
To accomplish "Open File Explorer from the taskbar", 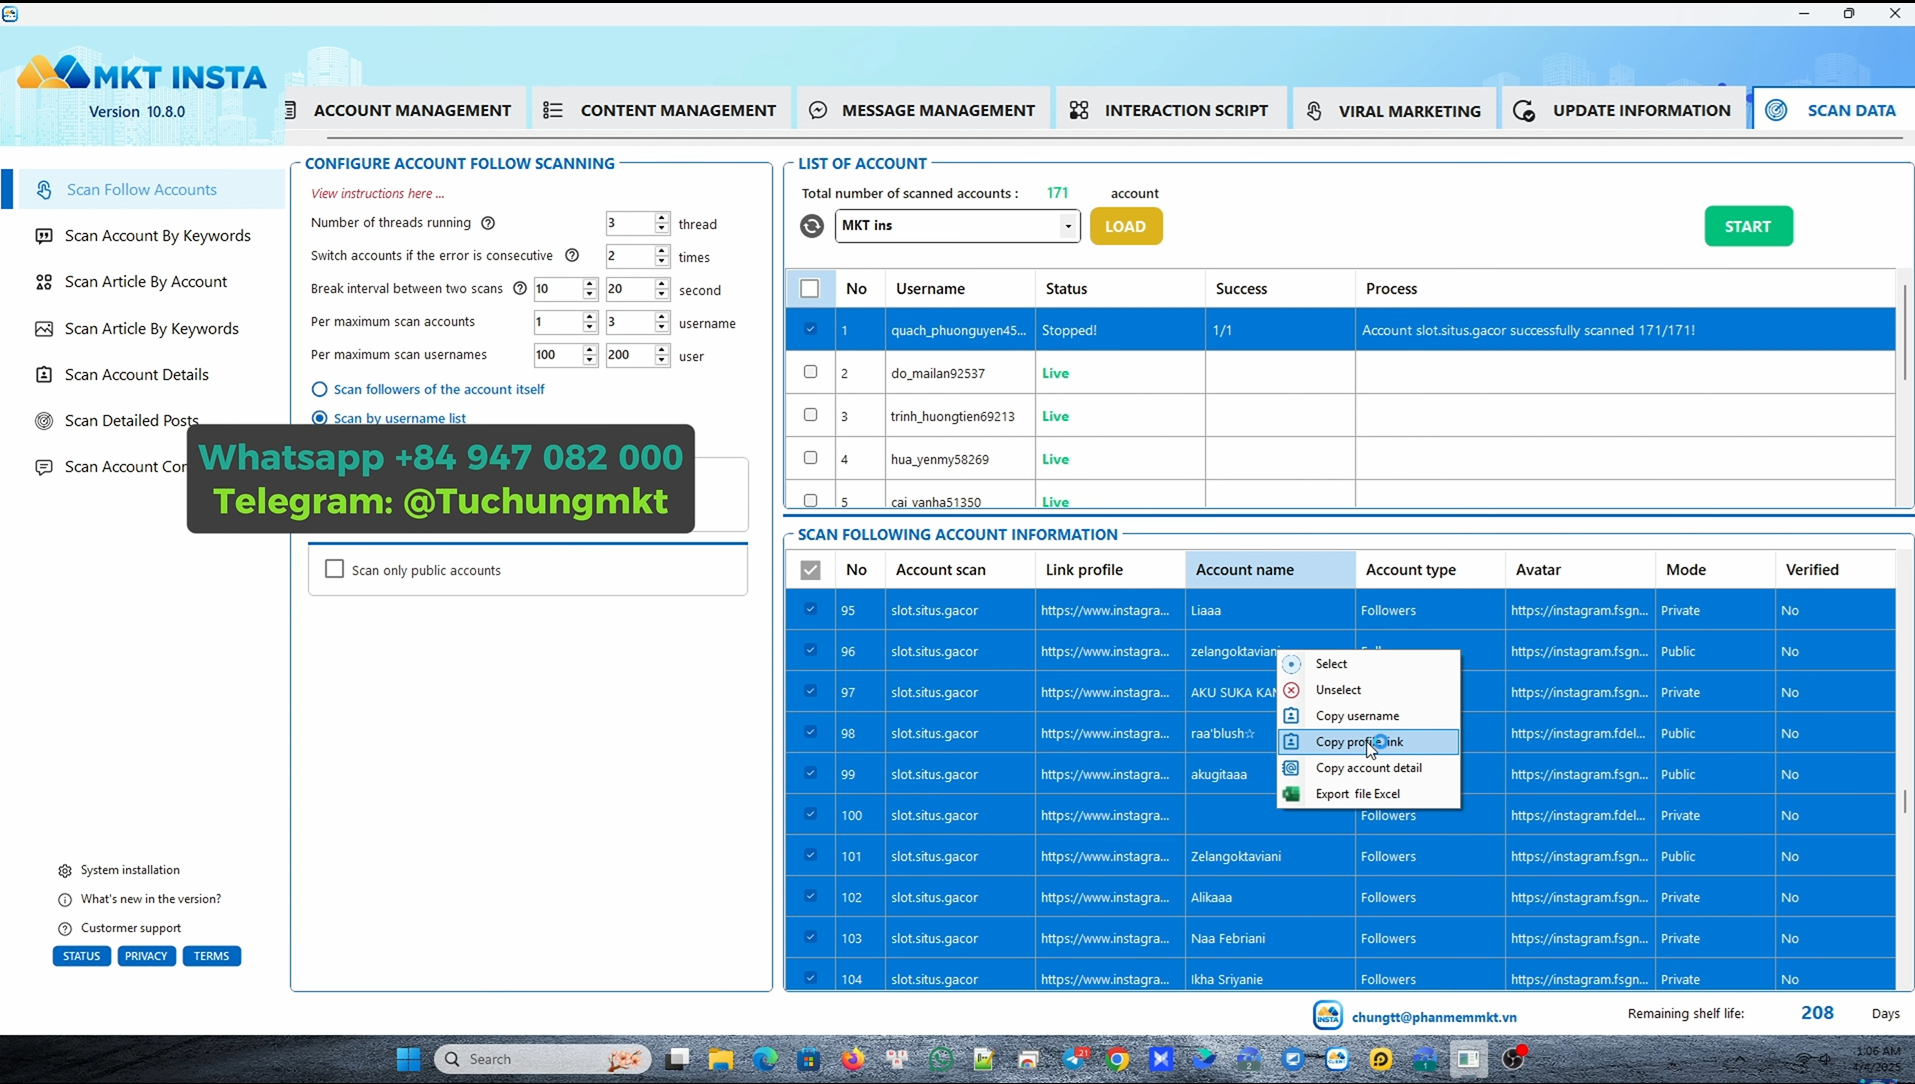I will click(721, 1059).
